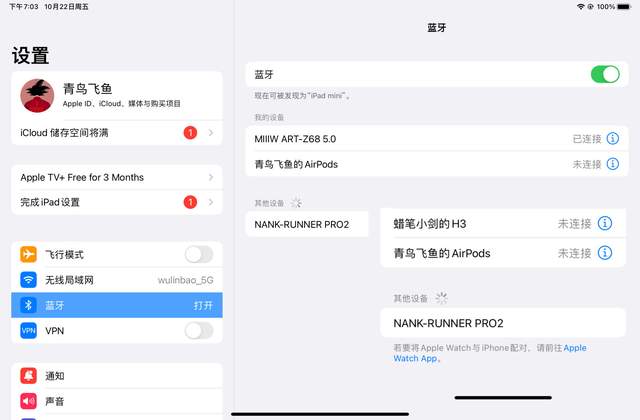The height and width of the screenshot is (420, 640).
Task: Tap the date 10月22日周五 in the status bar
Action: pyautogui.click(x=66, y=7)
